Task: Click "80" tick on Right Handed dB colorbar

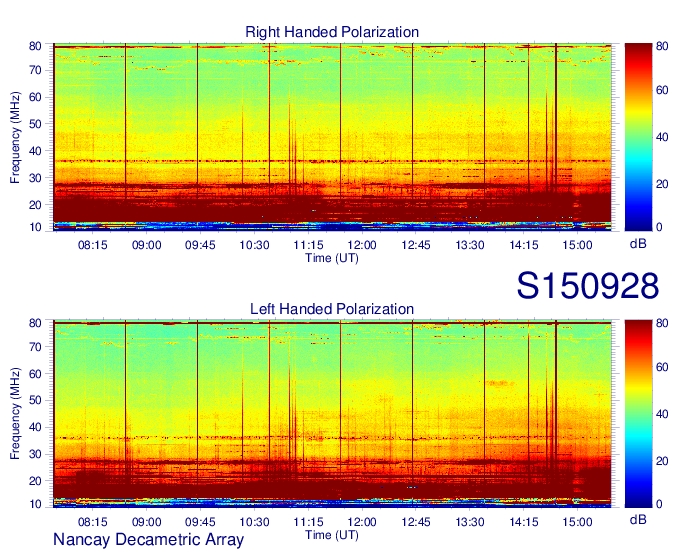Action: point(662,46)
